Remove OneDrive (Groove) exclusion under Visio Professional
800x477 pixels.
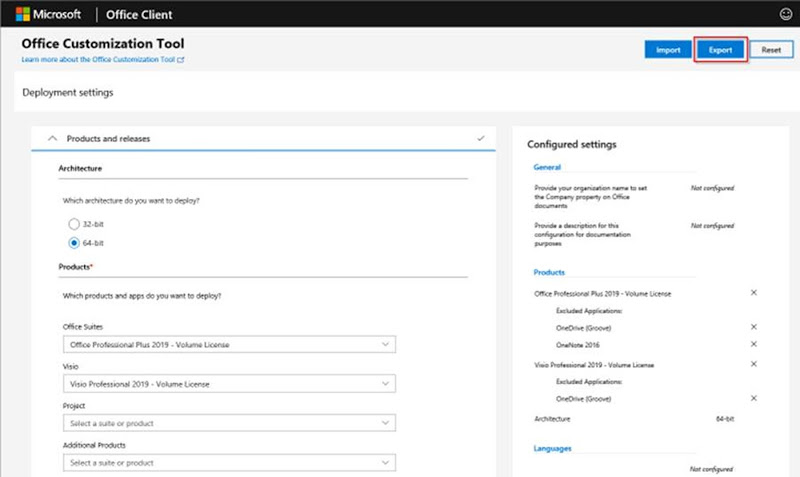[754, 398]
